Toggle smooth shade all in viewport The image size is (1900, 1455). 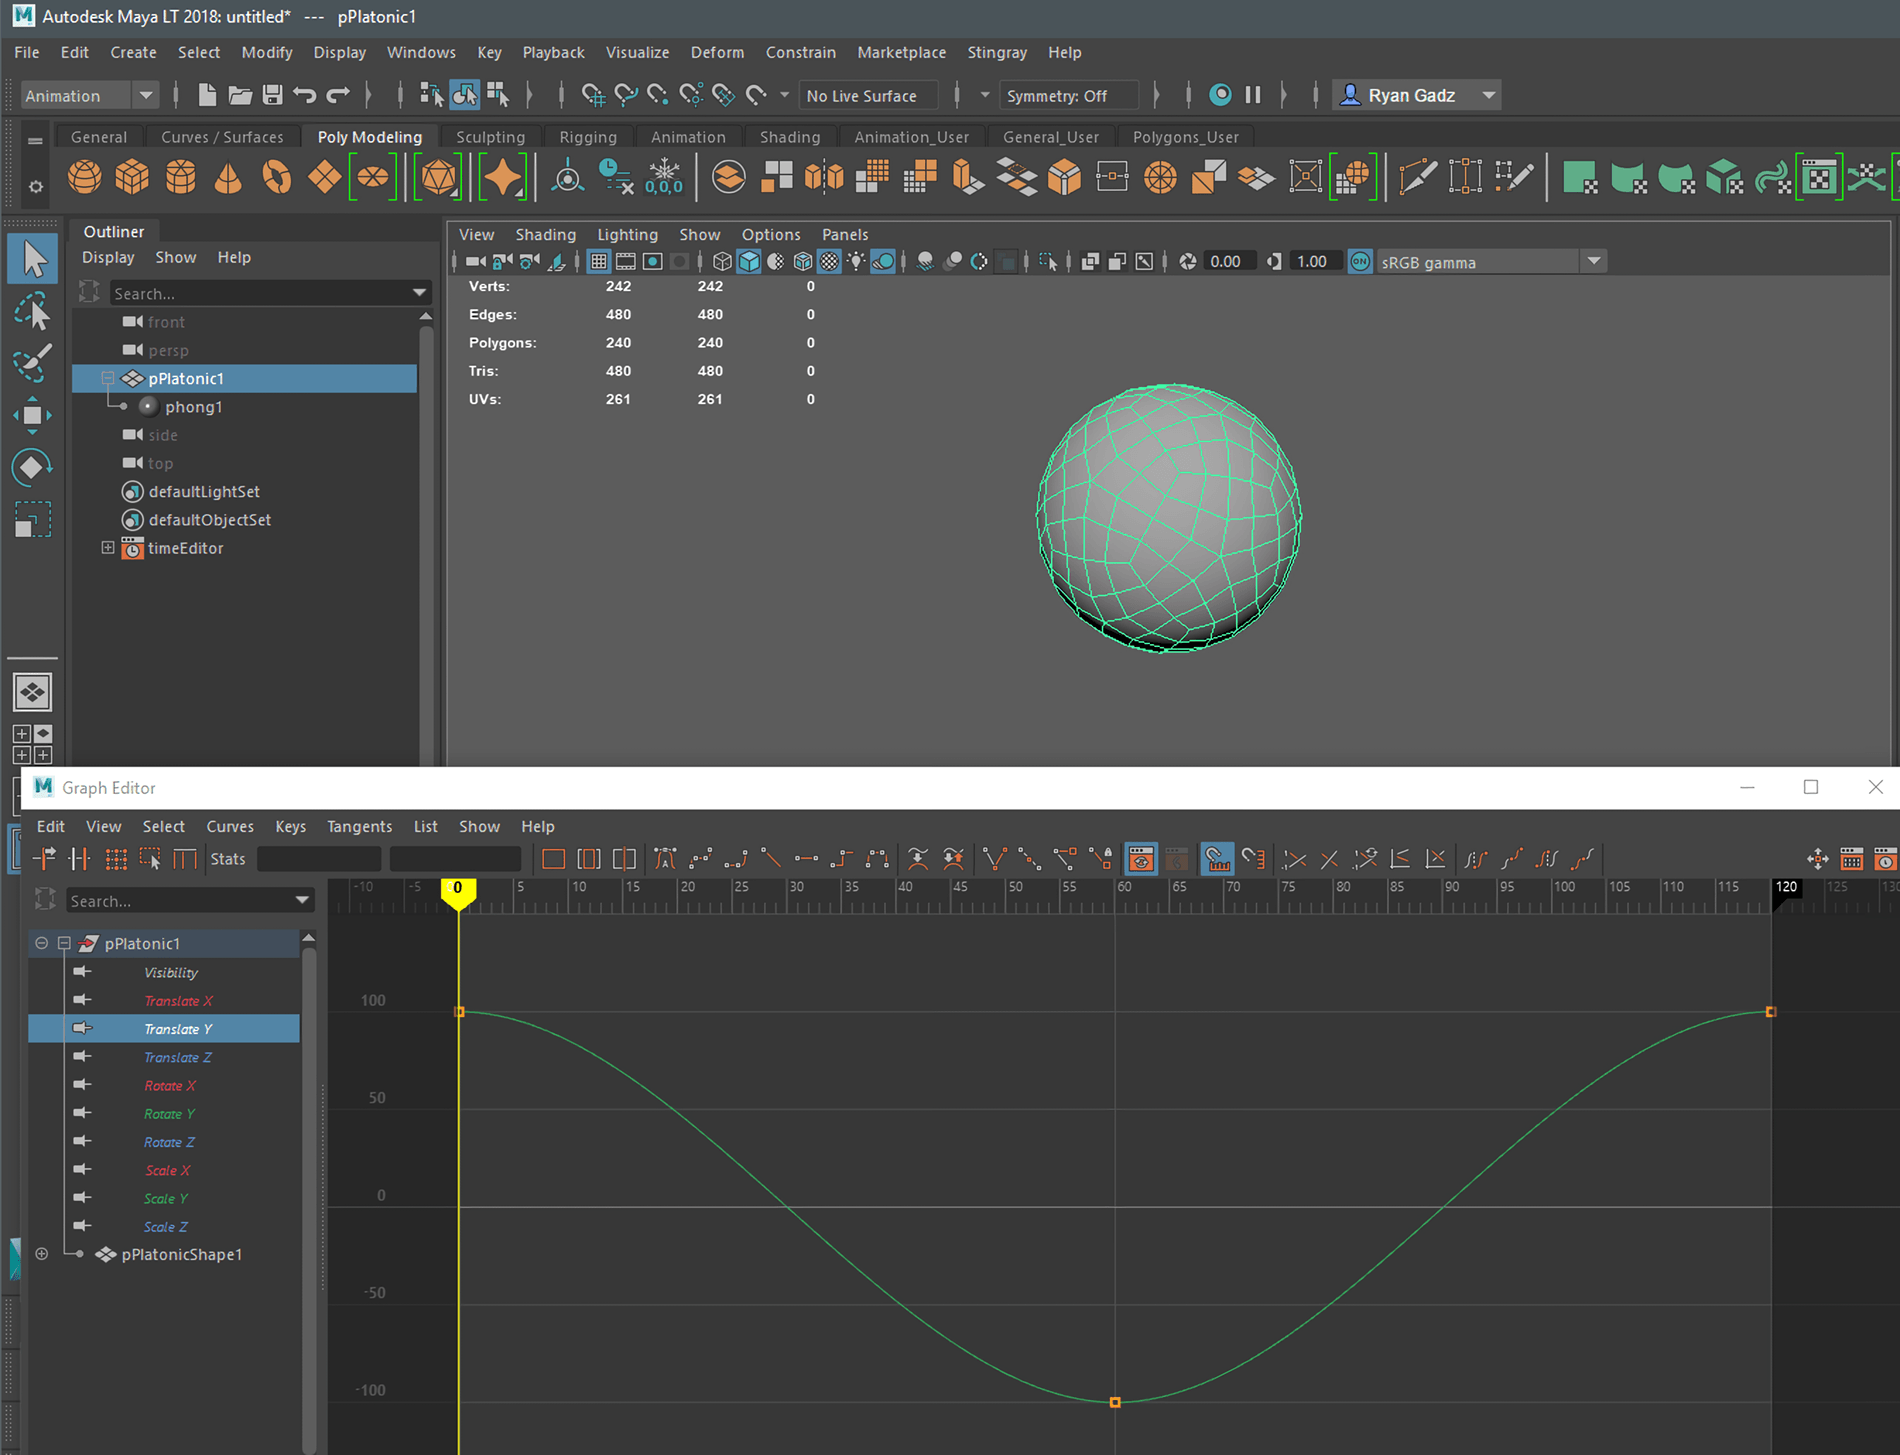[749, 262]
